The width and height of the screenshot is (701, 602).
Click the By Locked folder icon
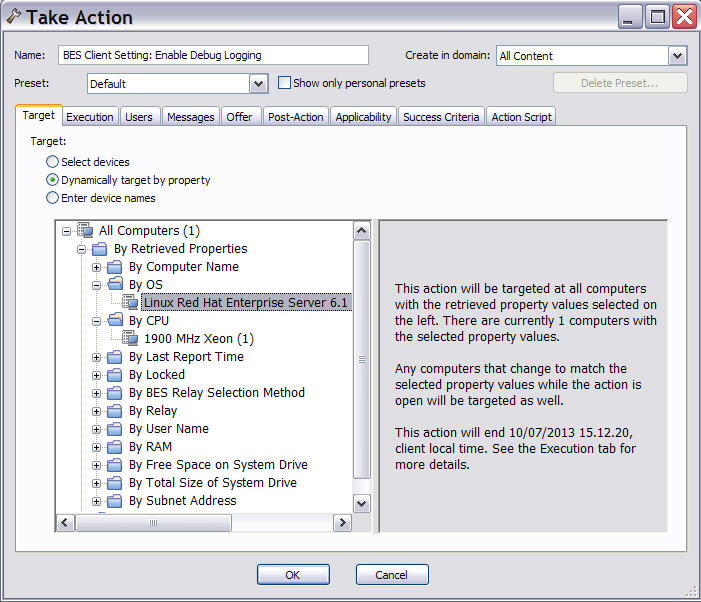click(x=115, y=375)
